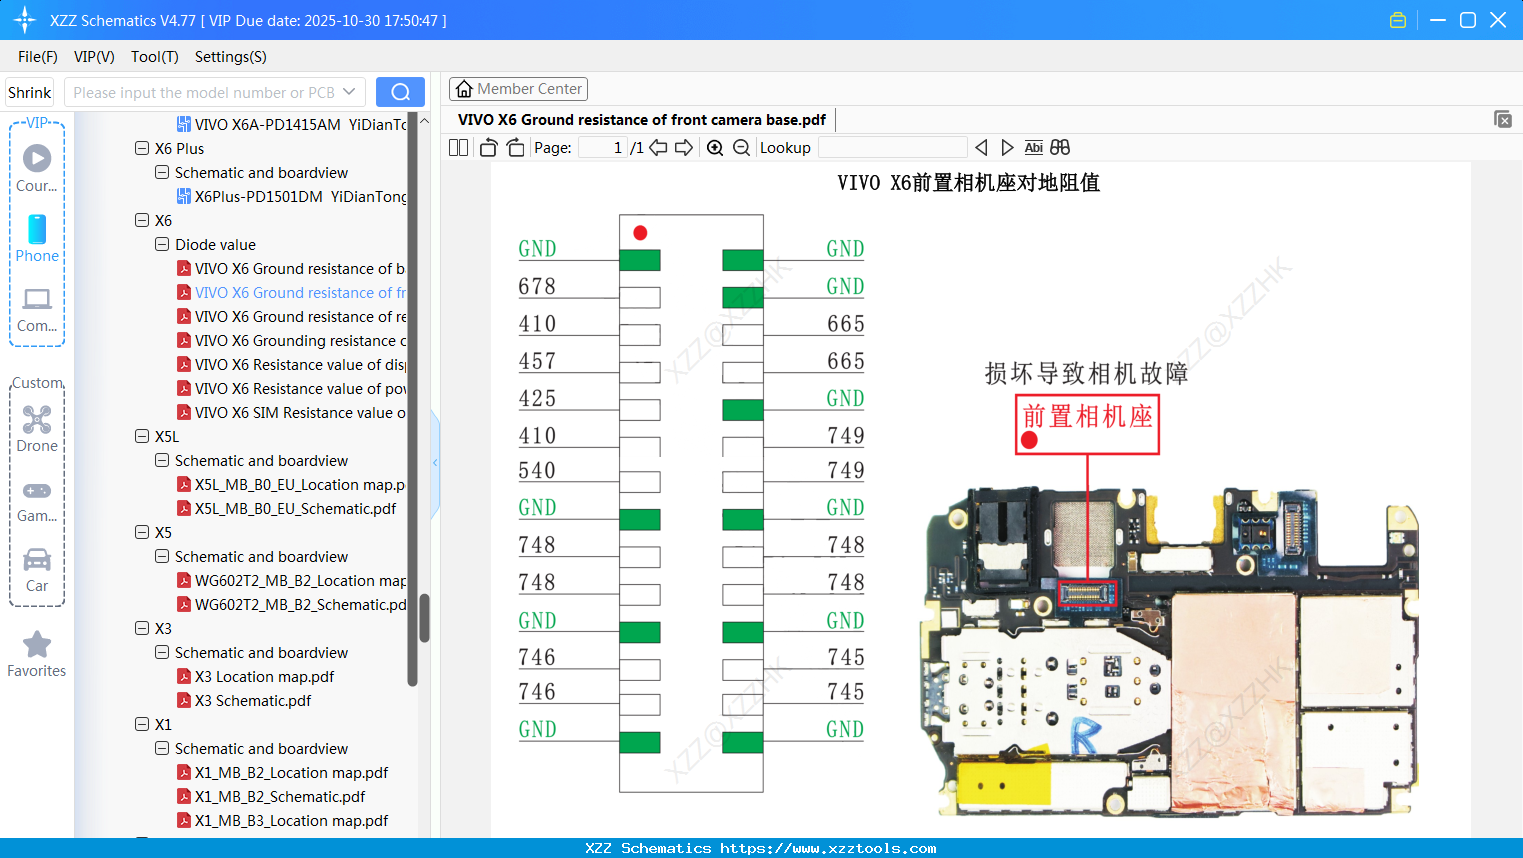
Task: Open the Tool(T) menu
Action: pos(154,57)
